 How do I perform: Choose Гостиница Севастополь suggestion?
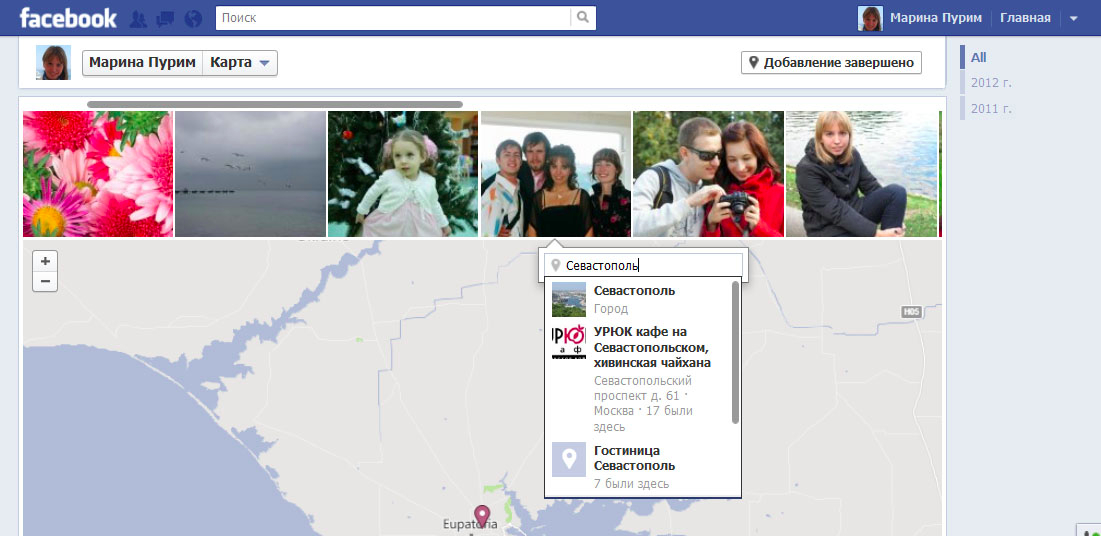click(x=638, y=466)
